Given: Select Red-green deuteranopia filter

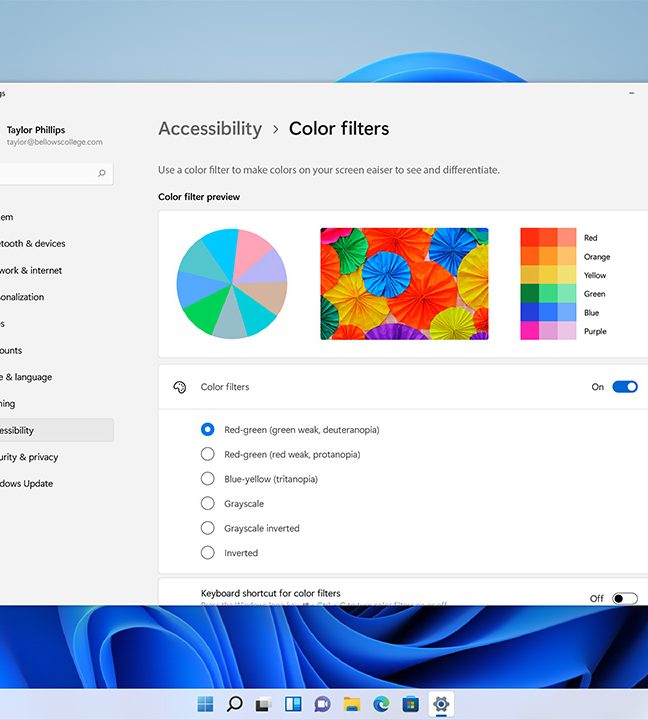Looking at the screenshot, I should pos(208,429).
